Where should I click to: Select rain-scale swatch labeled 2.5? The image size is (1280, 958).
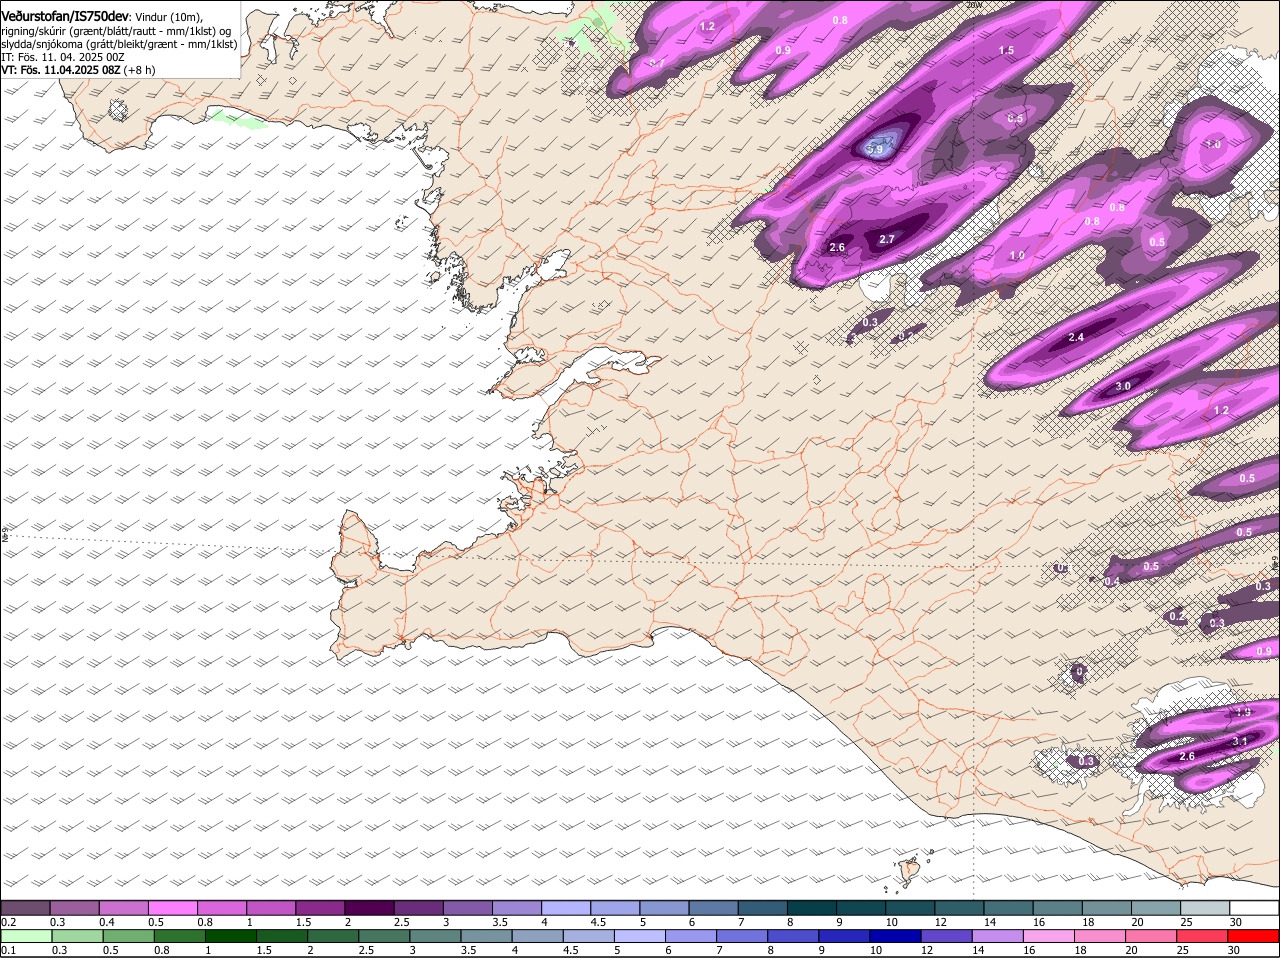point(384,936)
